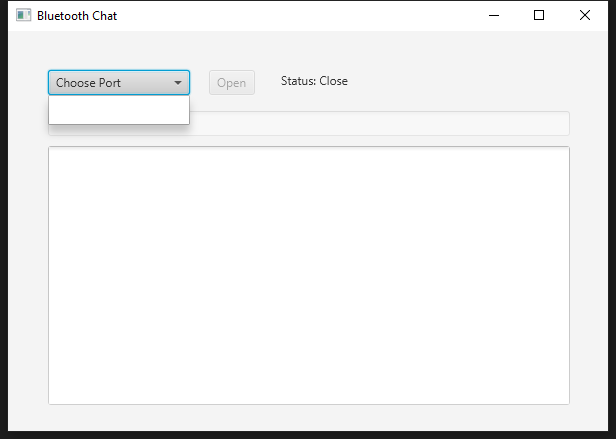Click the word "Close" in status
The width and height of the screenshot is (616, 439).
334,81
